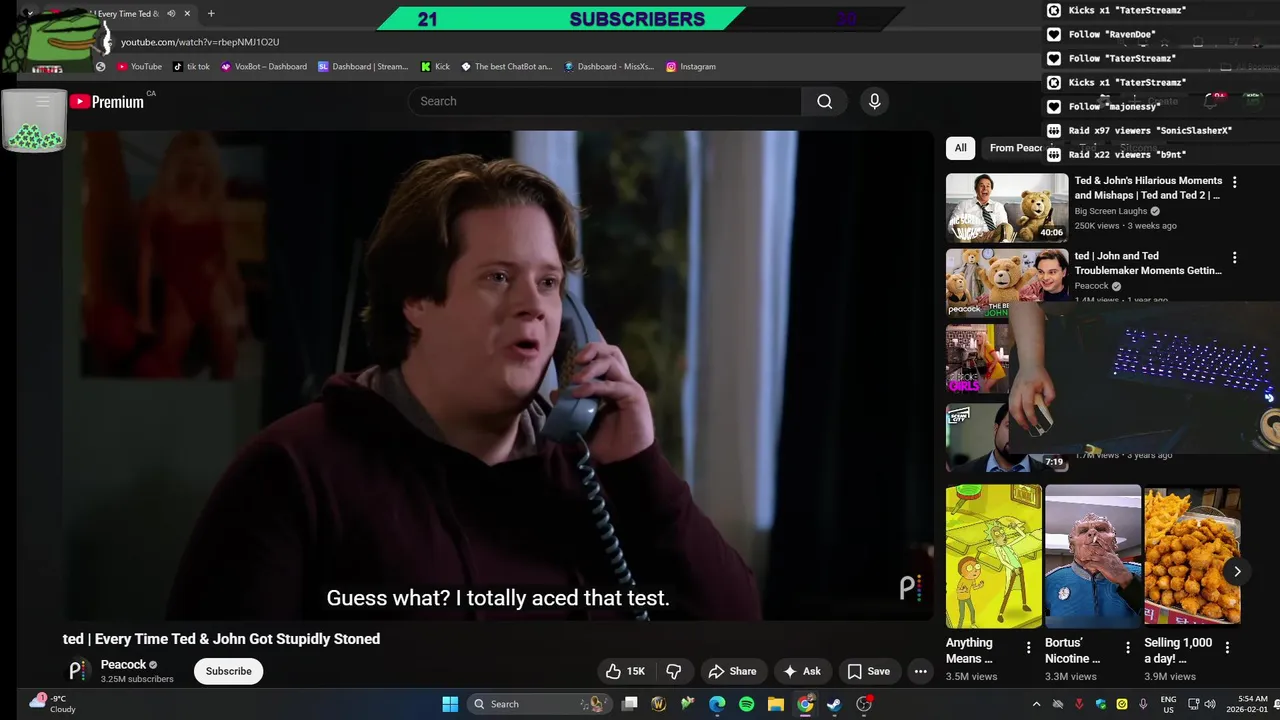Open Steam from taskbar
The image size is (1280, 720).
pos(834,704)
